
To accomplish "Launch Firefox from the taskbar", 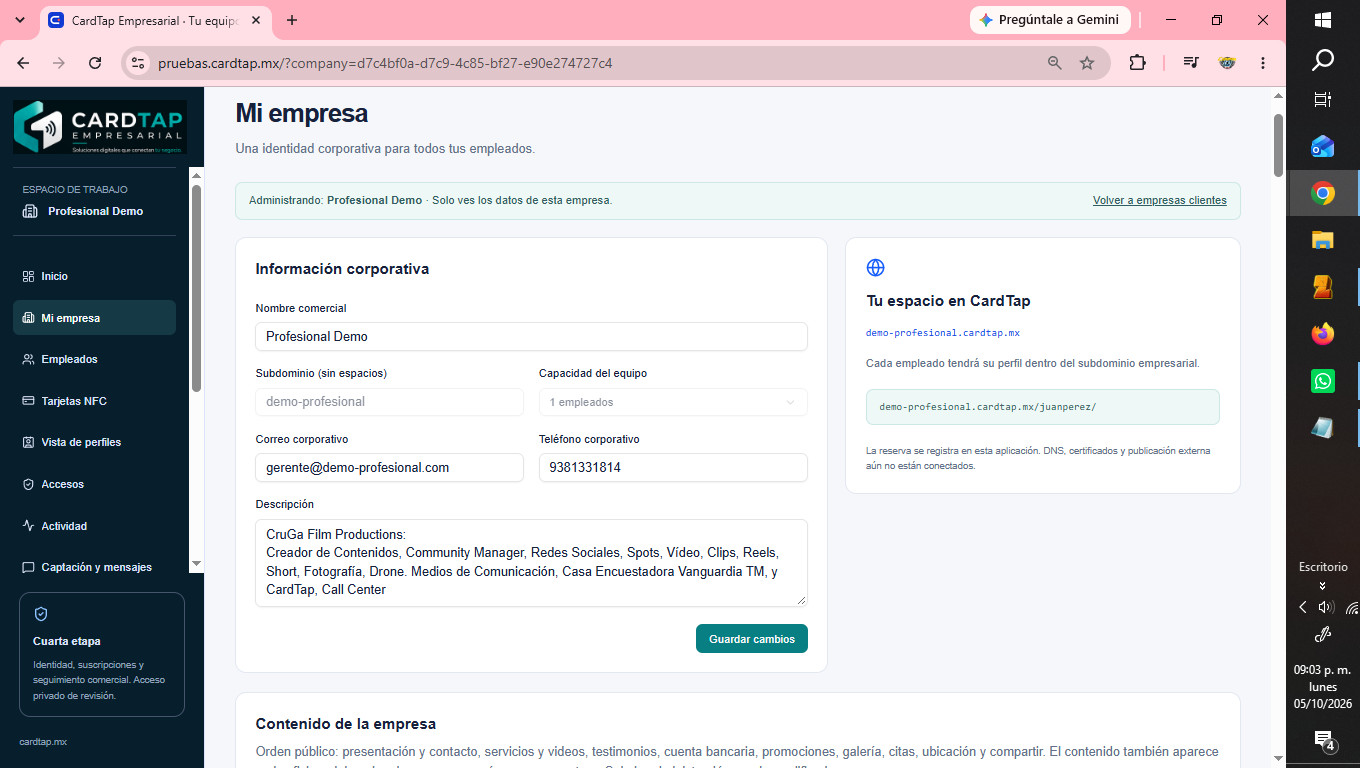I will click(1323, 334).
